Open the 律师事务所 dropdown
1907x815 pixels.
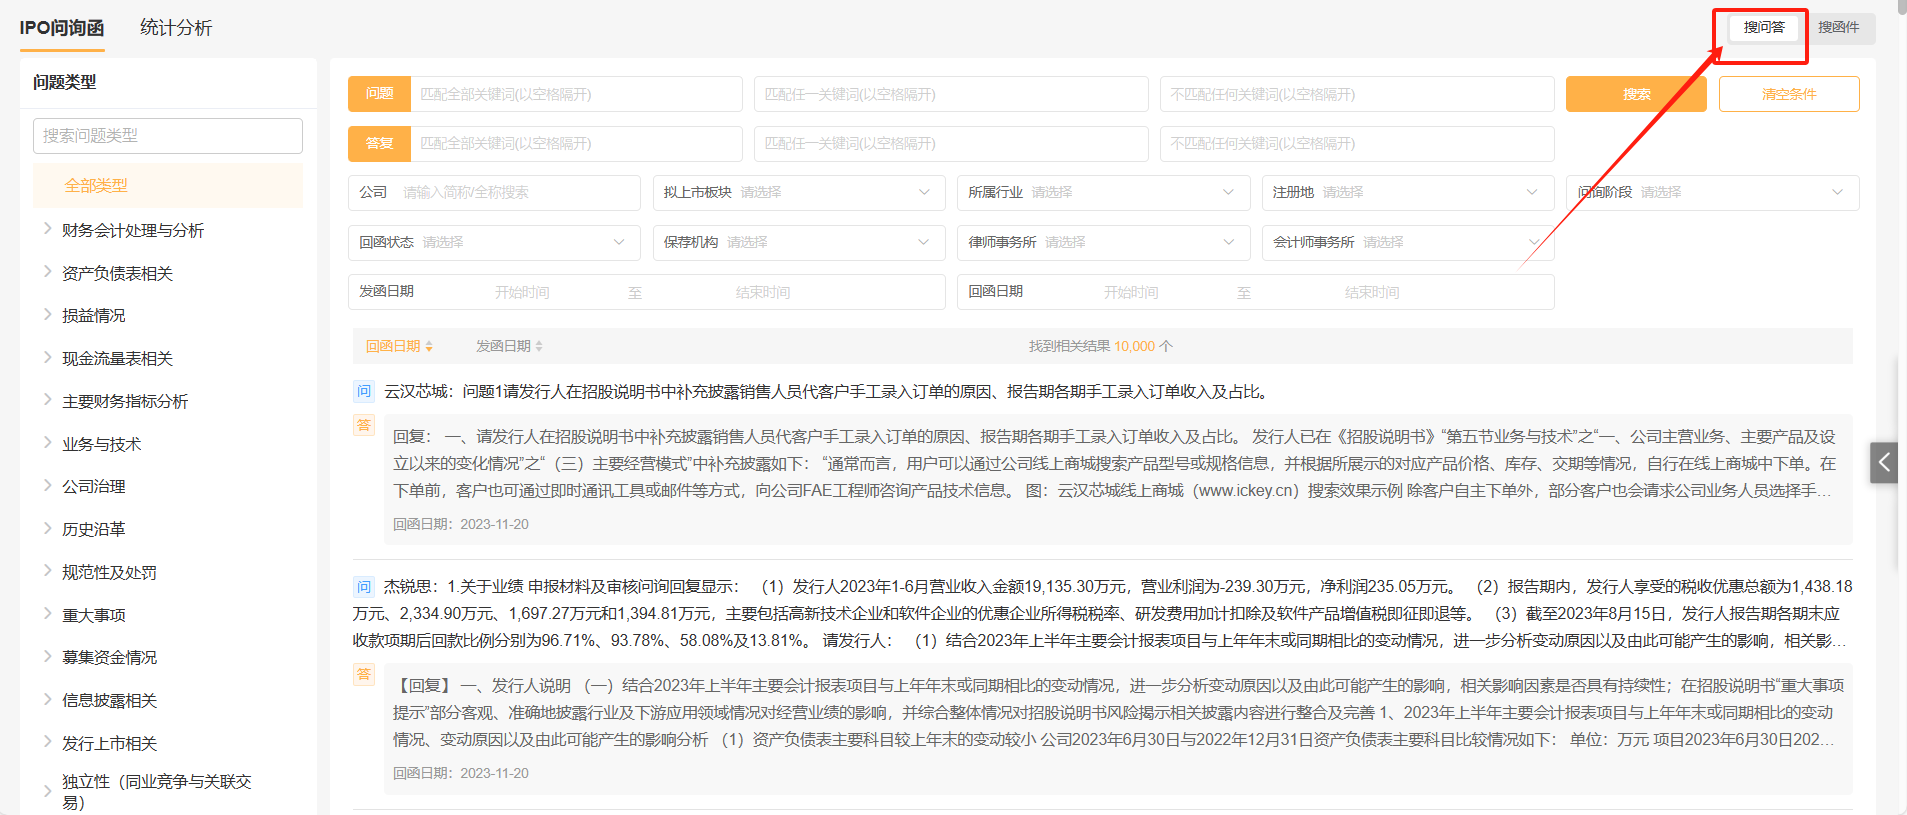pyautogui.click(x=1103, y=242)
